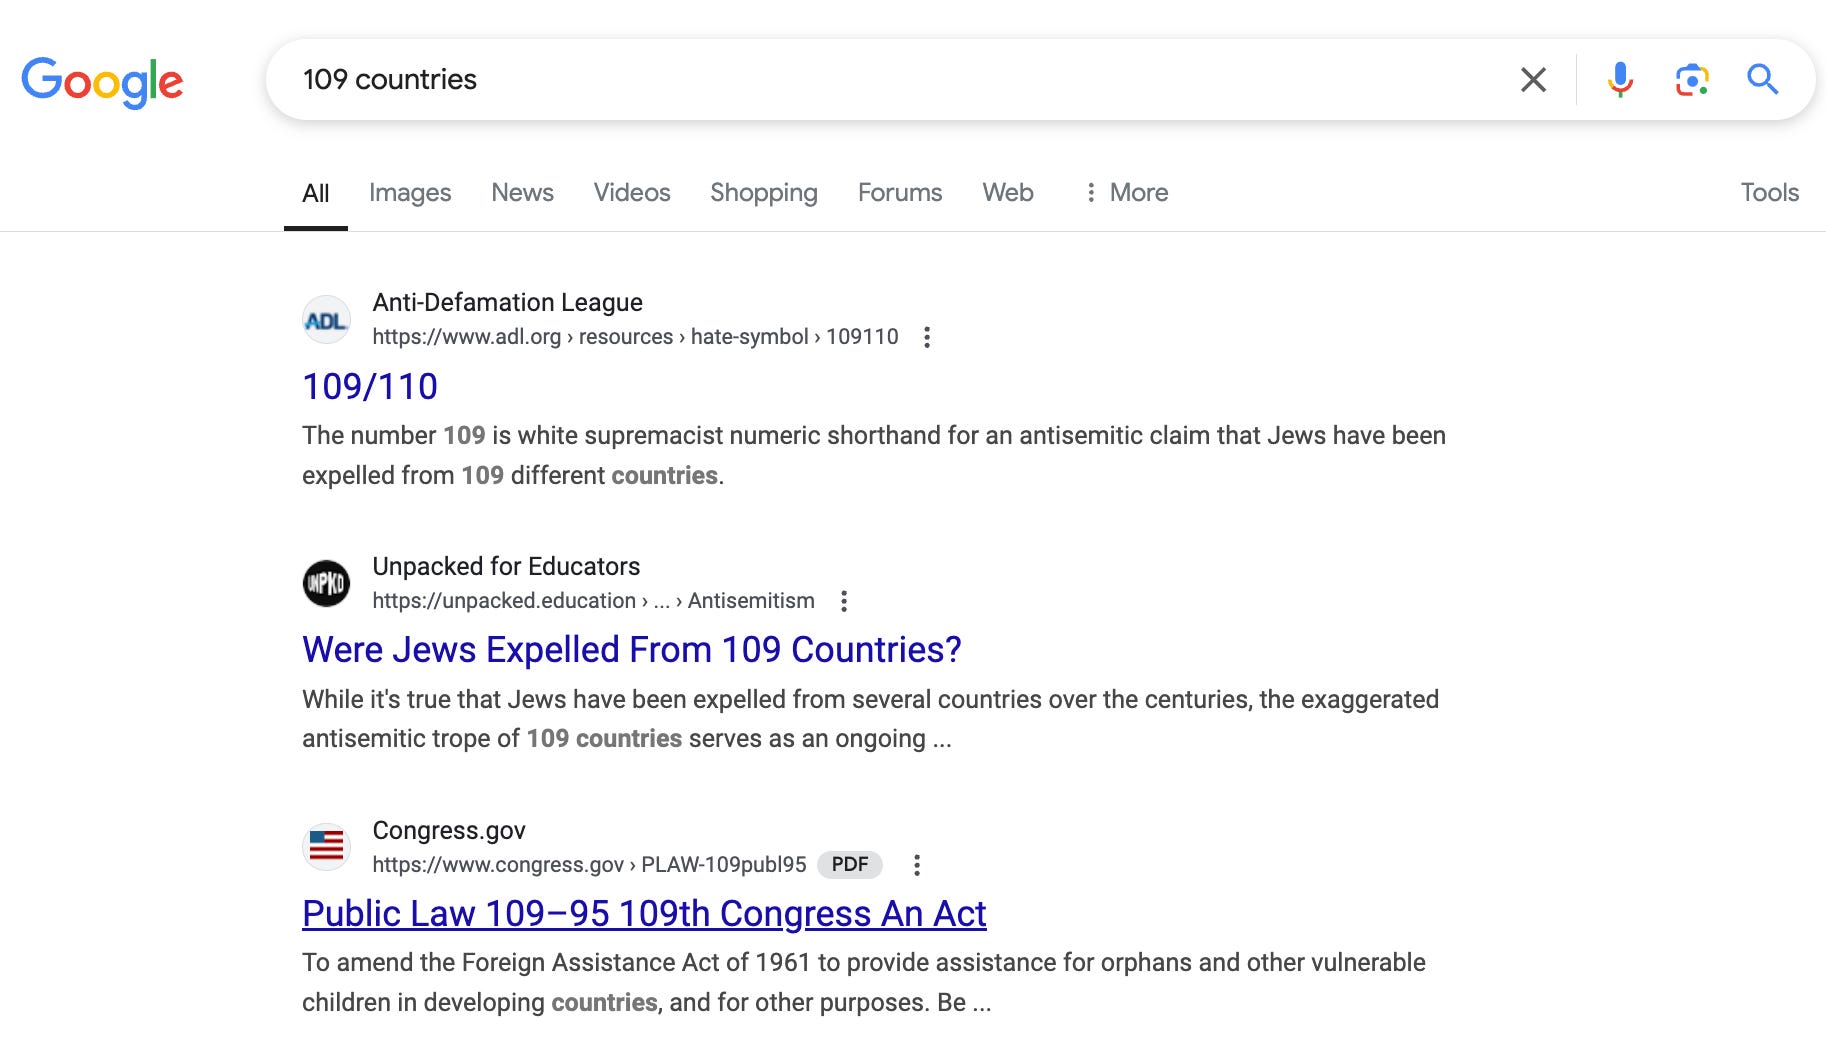Click the PDF badge on Congress.gov result
This screenshot has width=1826, height=1064.
(850, 864)
